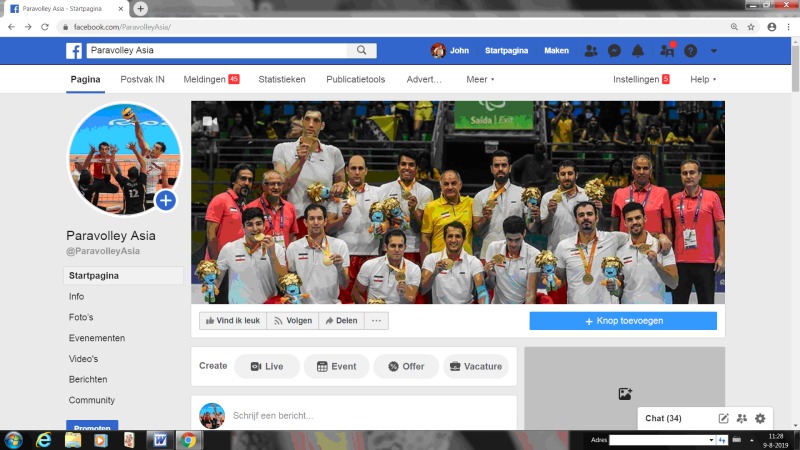Screen dimensions: 800x450
Task: Start new chat message compose icon
Action: (x=723, y=418)
